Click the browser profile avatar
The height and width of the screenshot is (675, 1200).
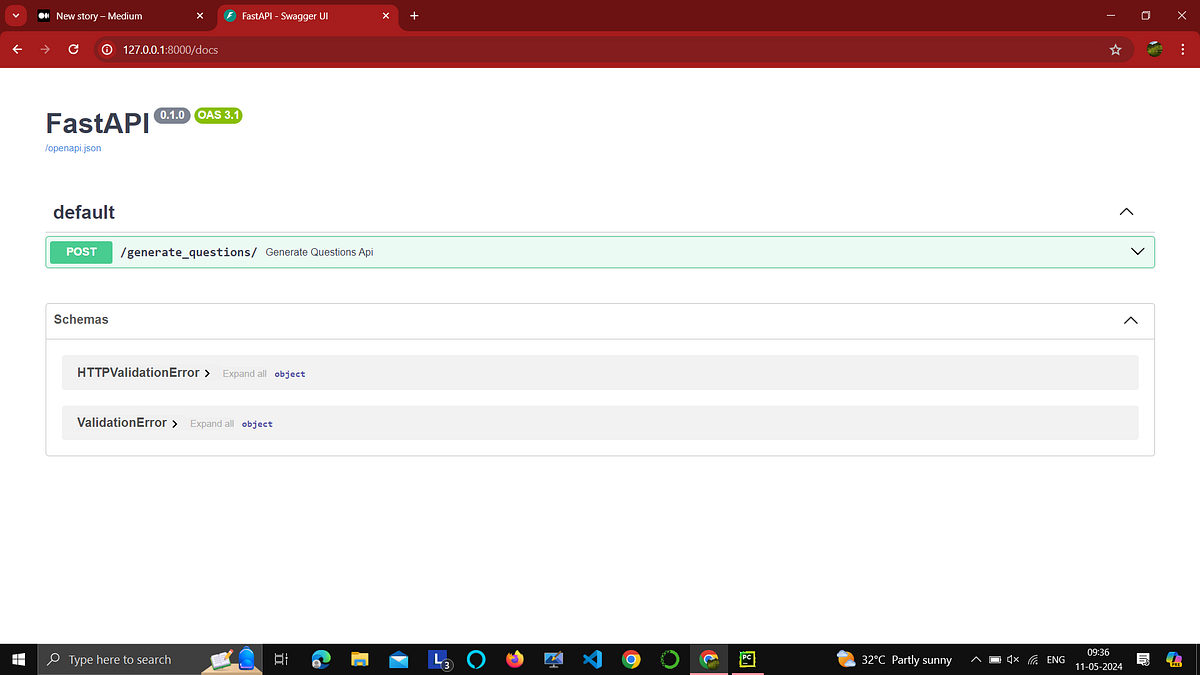1154,48
